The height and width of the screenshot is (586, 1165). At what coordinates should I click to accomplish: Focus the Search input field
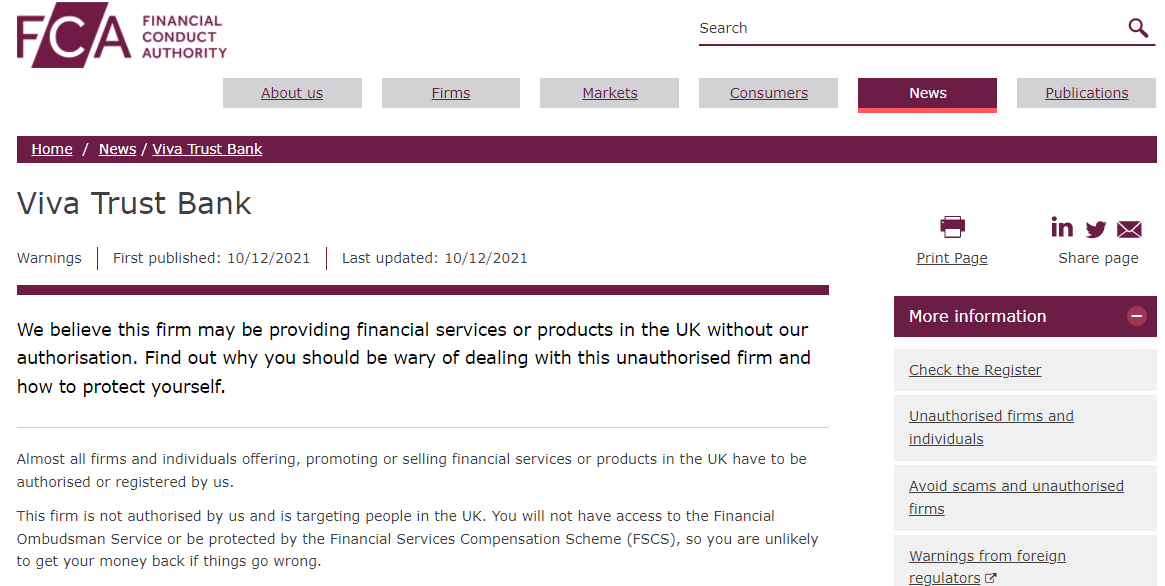click(x=910, y=28)
